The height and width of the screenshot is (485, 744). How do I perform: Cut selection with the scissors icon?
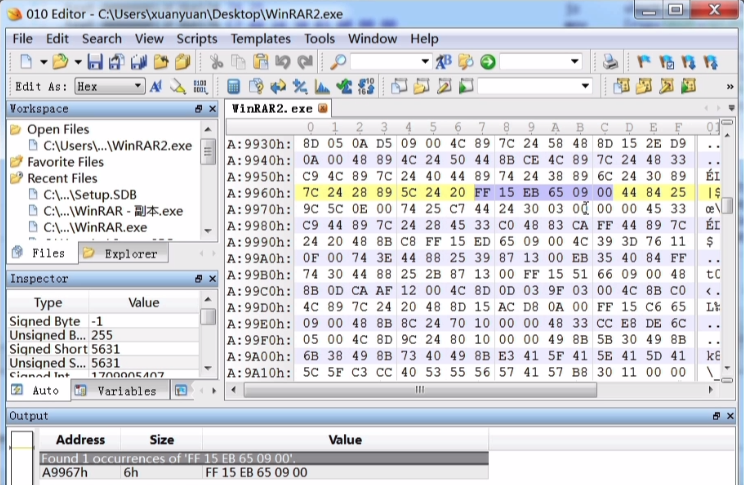(x=216, y=62)
